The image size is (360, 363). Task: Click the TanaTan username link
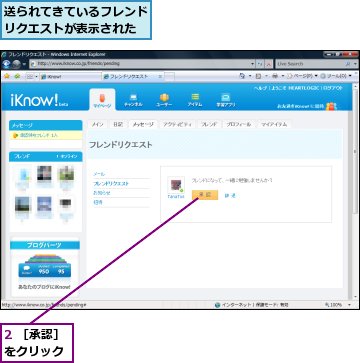(x=176, y=197)
